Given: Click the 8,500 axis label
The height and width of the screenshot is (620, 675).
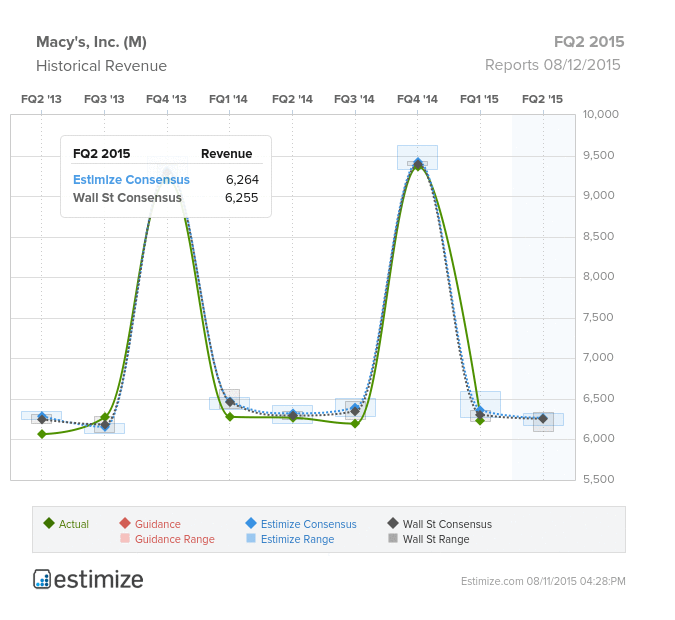Looking at the screenshot, I should (598, 236).
